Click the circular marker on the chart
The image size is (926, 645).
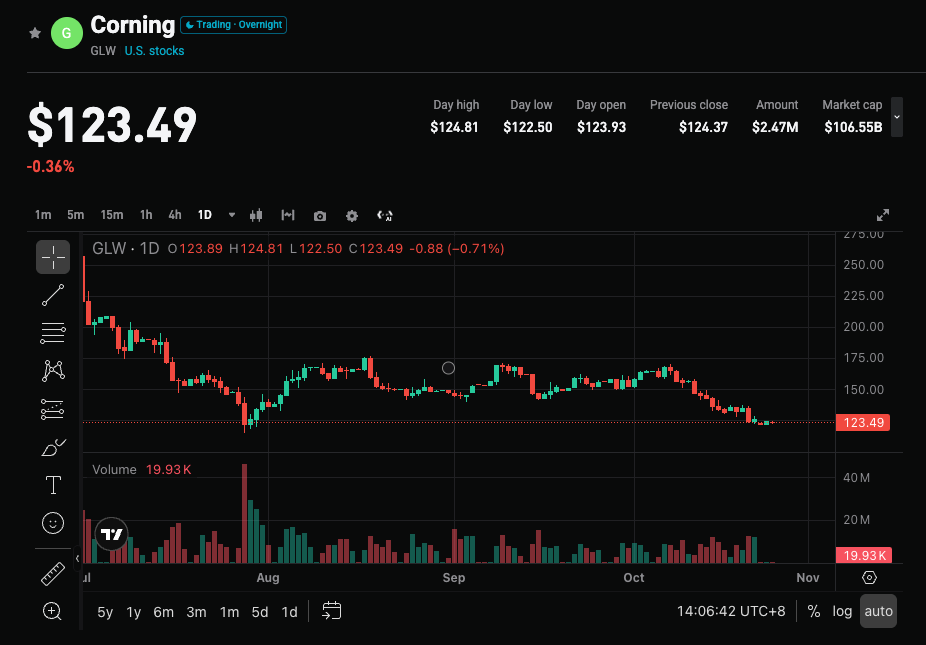click(x=448, y=368)
